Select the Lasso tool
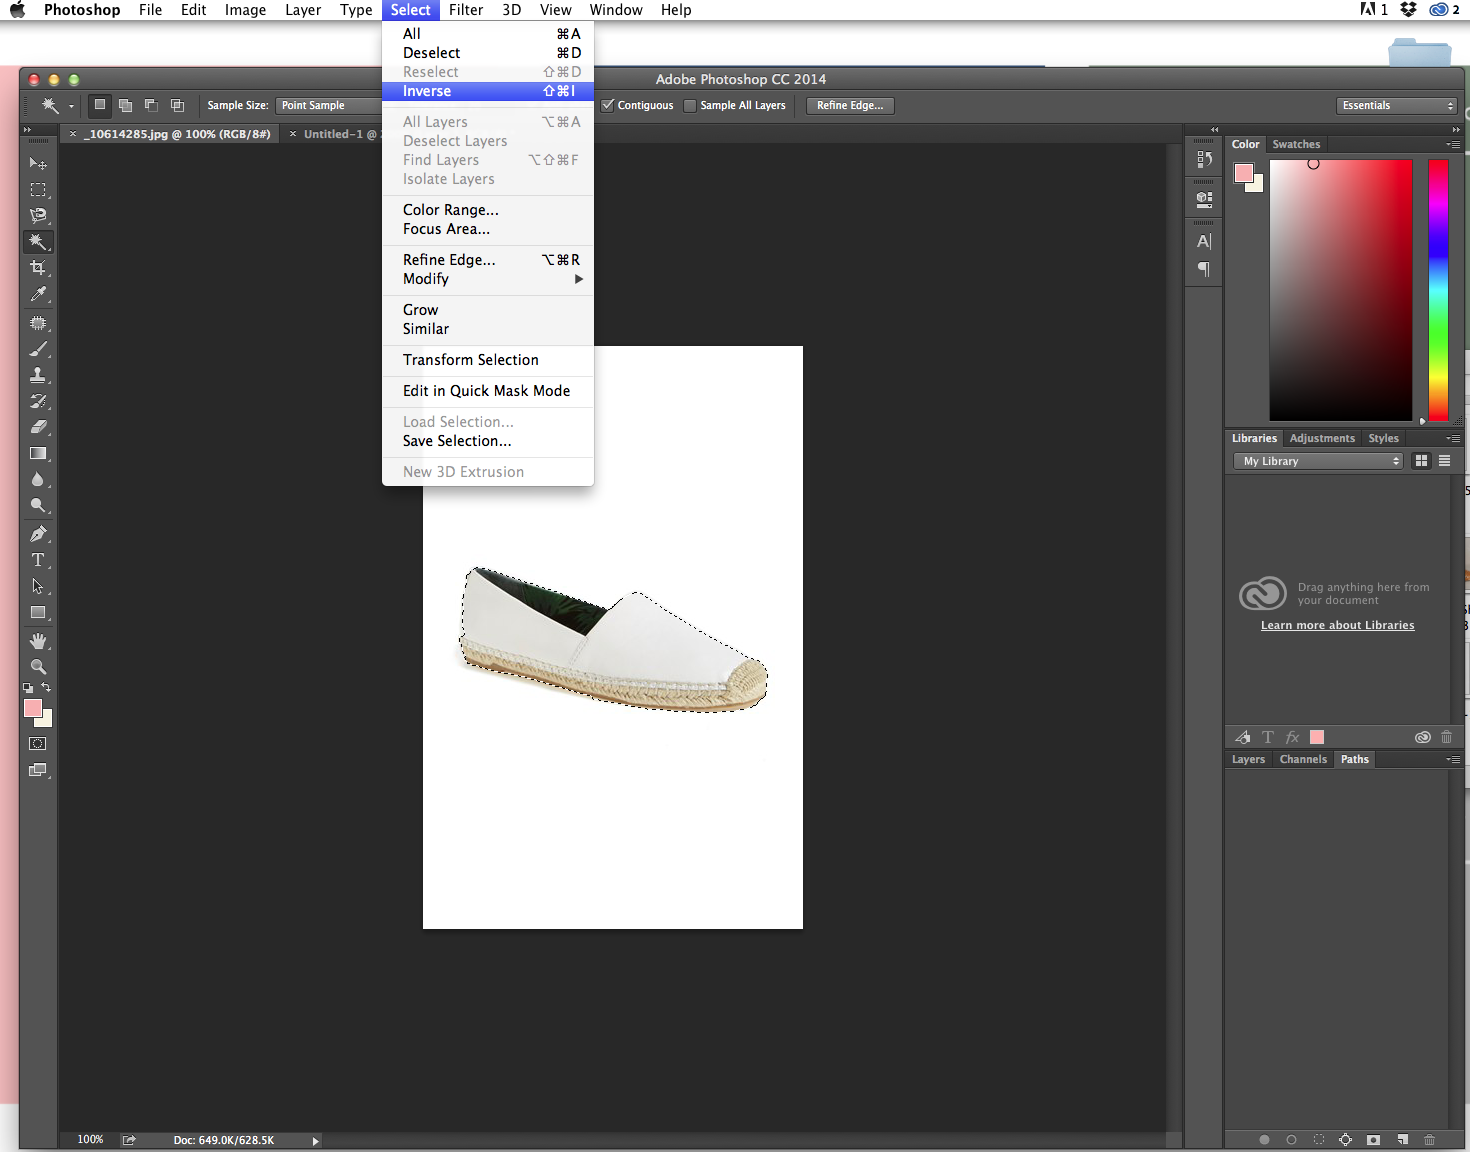1470x1152 pixels. [38, 215]
